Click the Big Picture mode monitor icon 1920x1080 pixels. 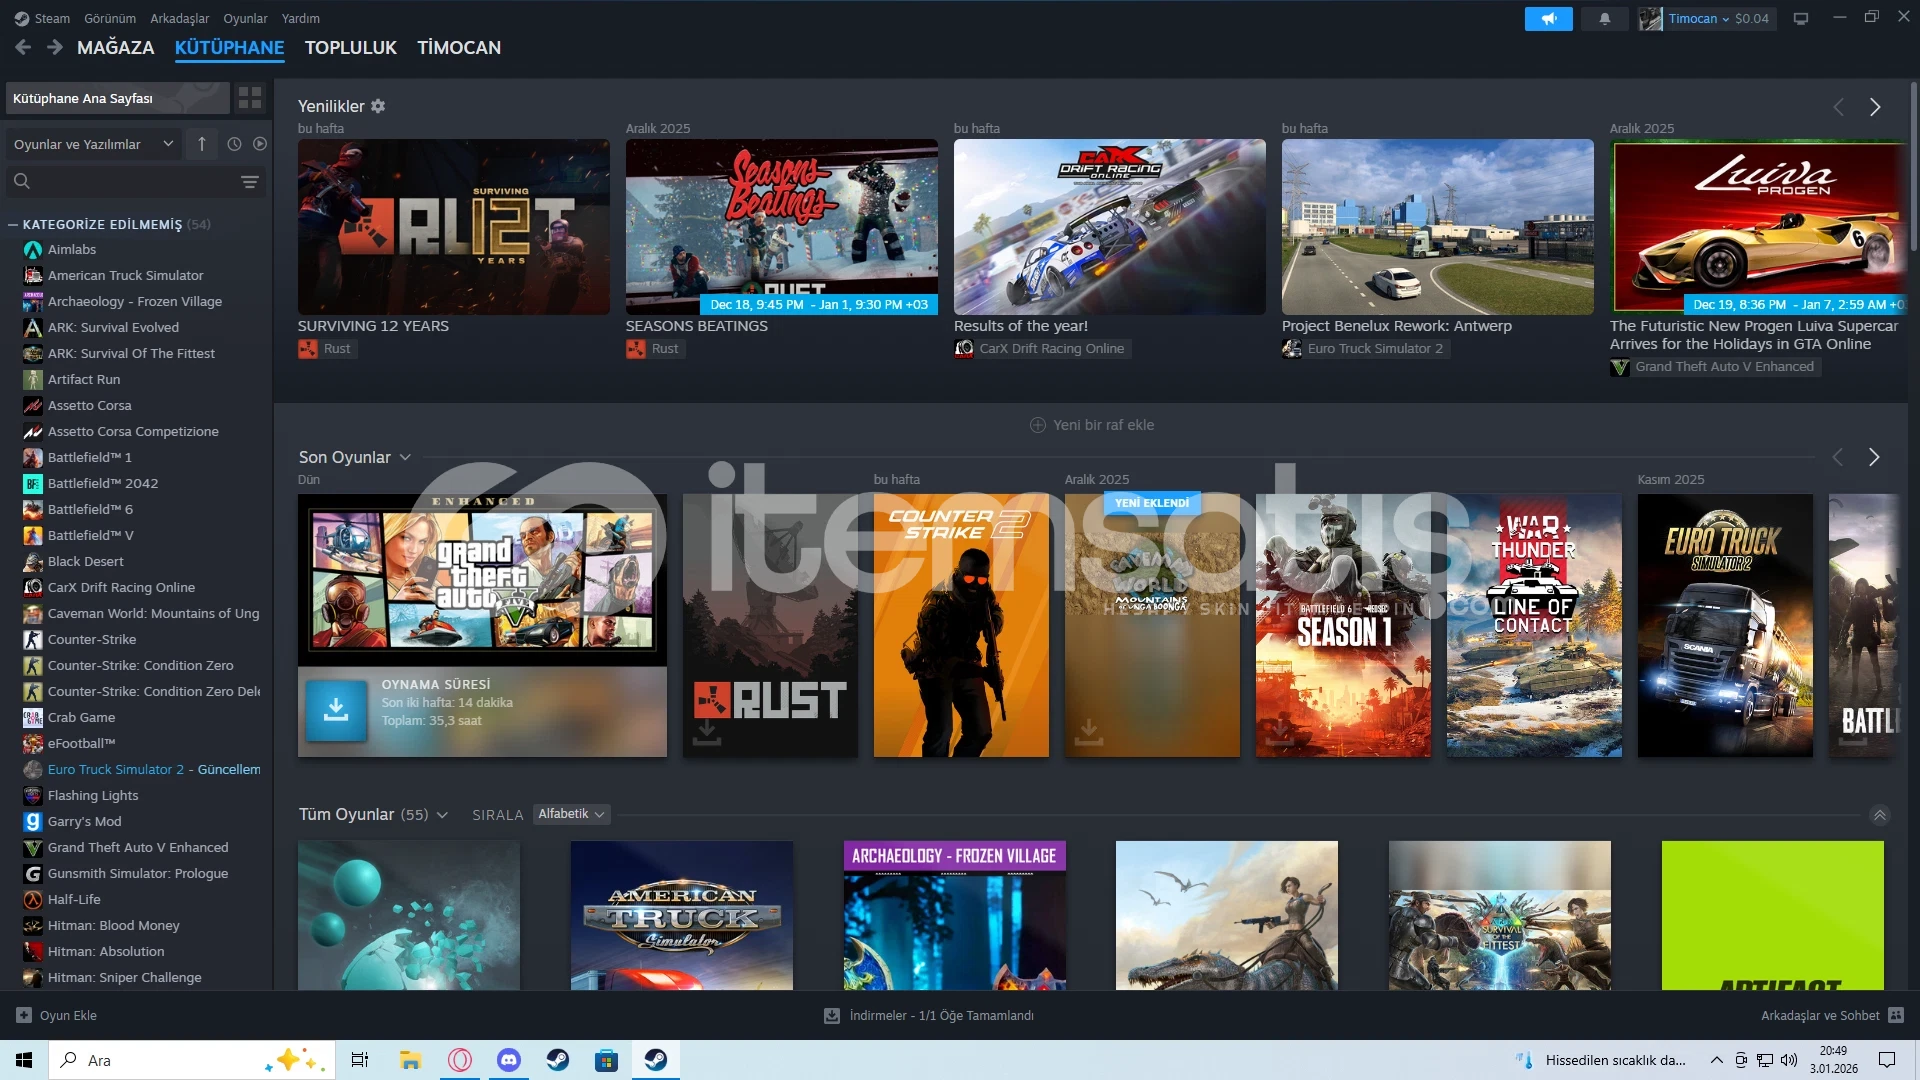pyautogui.click(x=1801, y=19)
